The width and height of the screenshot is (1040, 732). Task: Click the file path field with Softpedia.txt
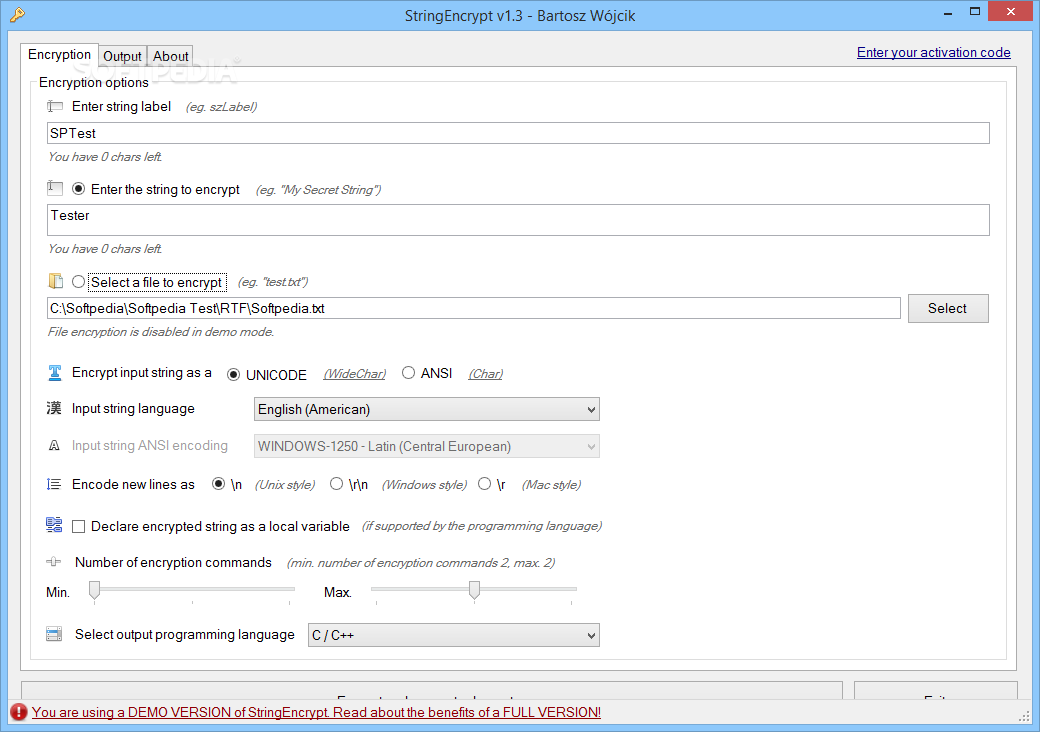tap(474, 308)
